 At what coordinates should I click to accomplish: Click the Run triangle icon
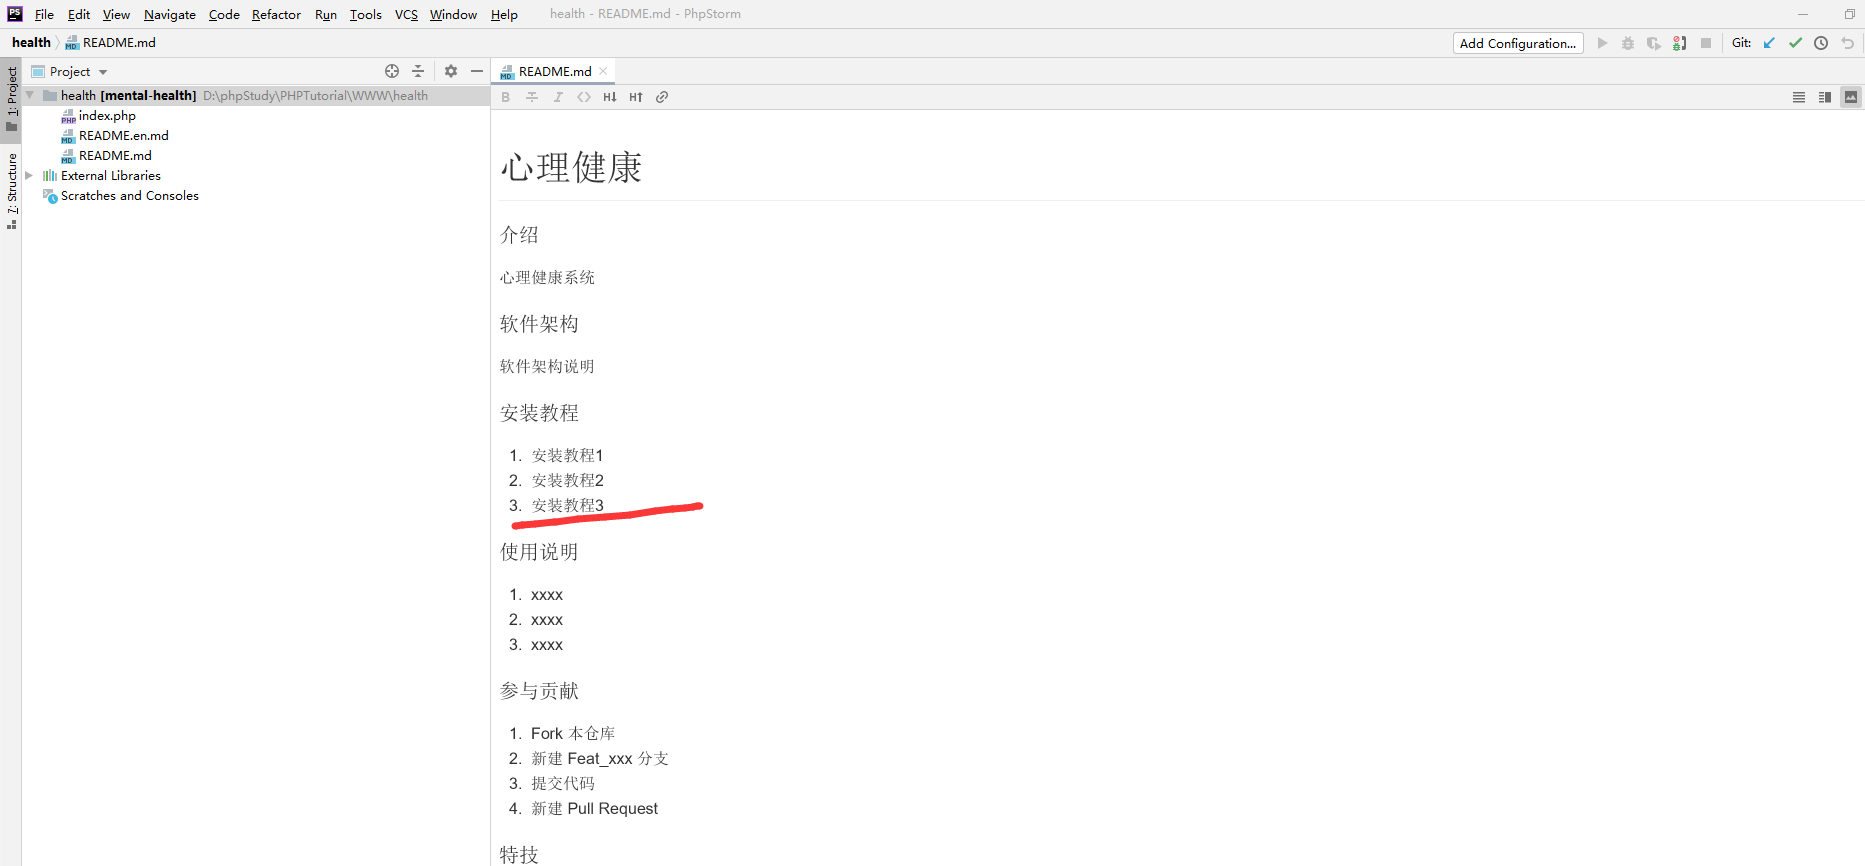coord(1602,43)
